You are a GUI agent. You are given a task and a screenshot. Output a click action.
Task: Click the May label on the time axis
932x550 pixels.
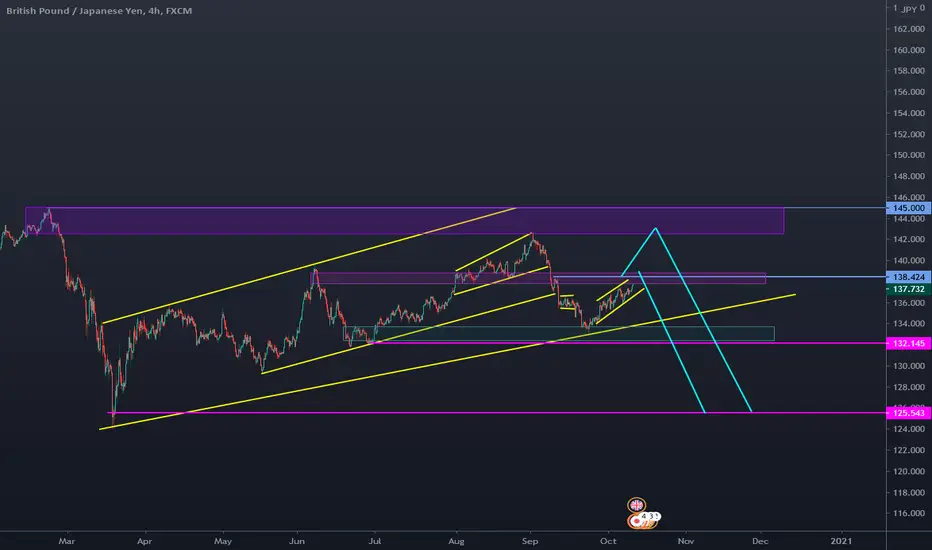[223, 541]
